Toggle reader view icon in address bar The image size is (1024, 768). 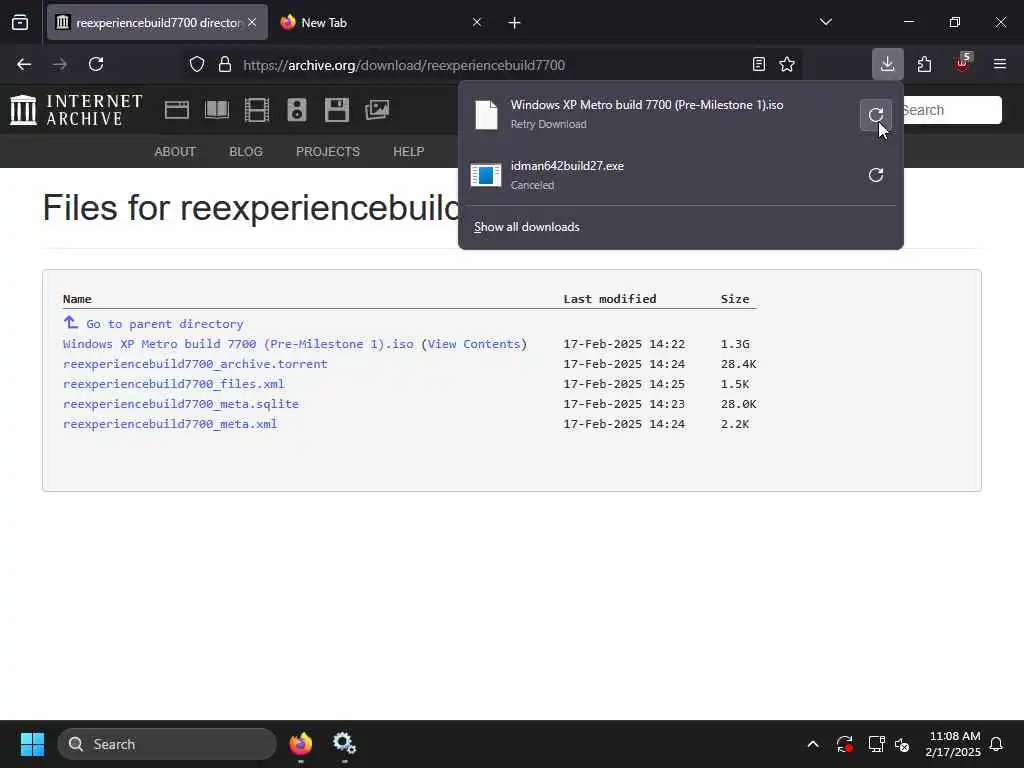click(758, 64)
